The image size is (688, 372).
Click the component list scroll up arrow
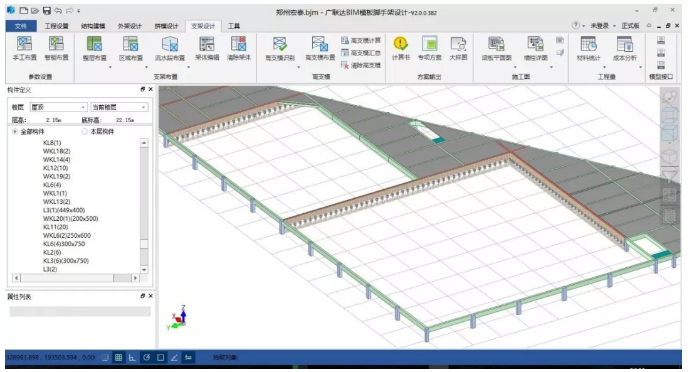pyautogui.click(x=144, y=143)
